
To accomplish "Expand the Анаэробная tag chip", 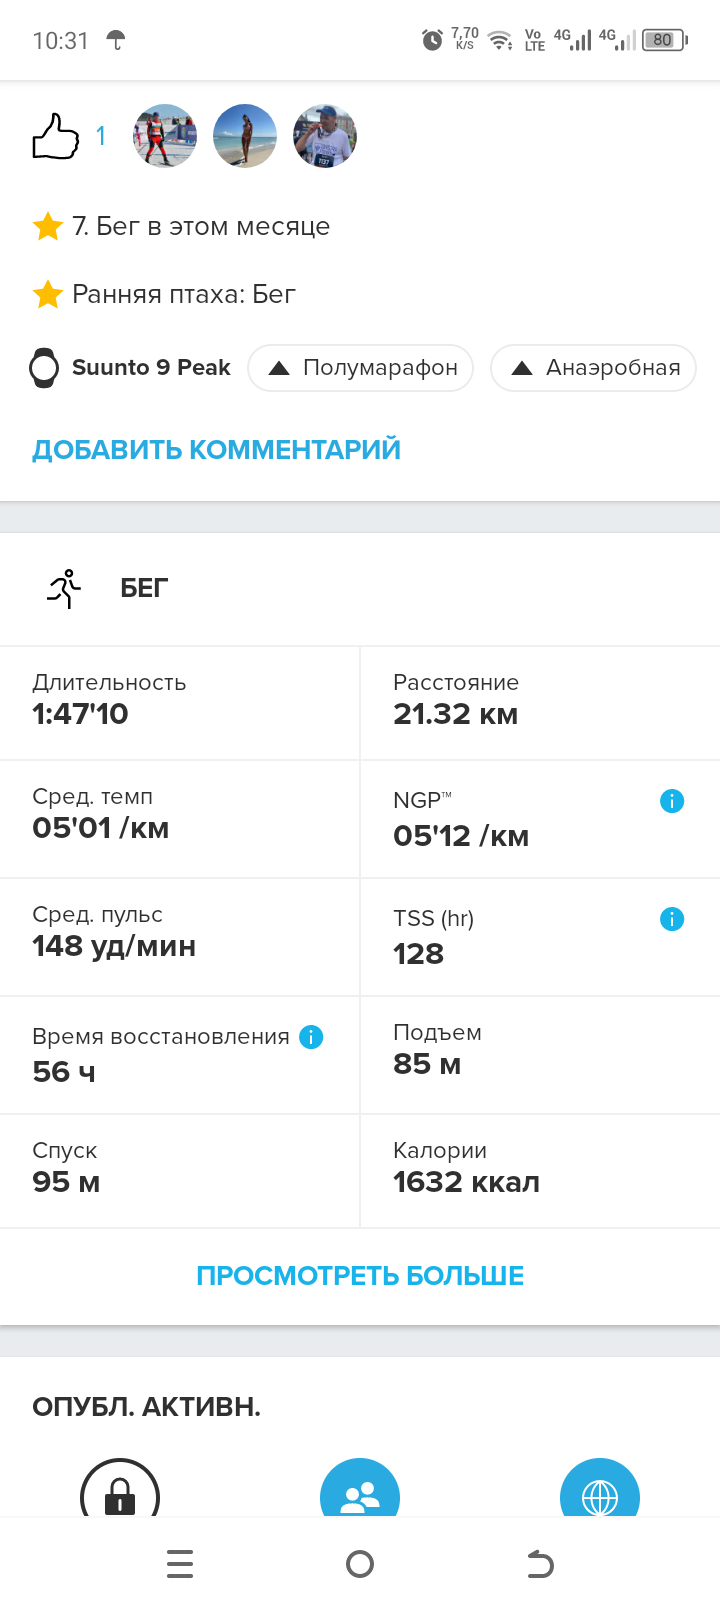I will click(x=594, y=368).
